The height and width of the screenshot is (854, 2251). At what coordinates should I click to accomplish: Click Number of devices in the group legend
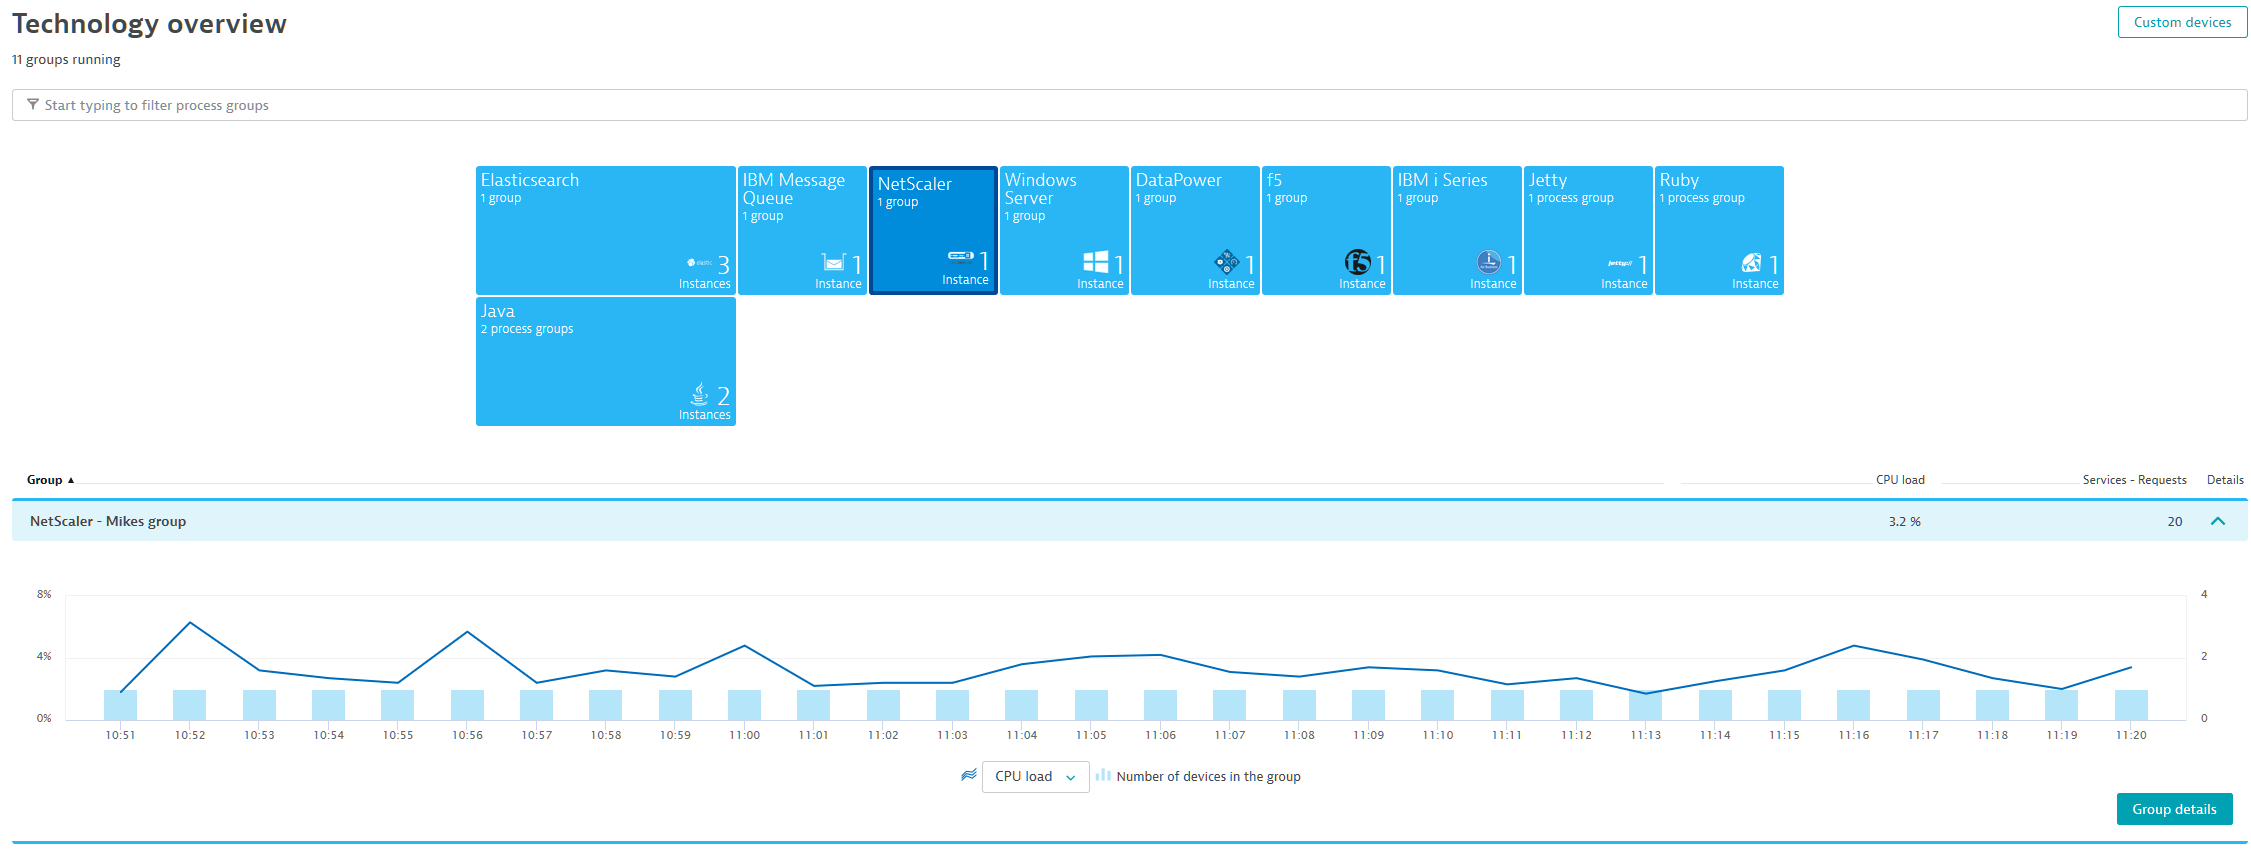(x=1208, y=776)
